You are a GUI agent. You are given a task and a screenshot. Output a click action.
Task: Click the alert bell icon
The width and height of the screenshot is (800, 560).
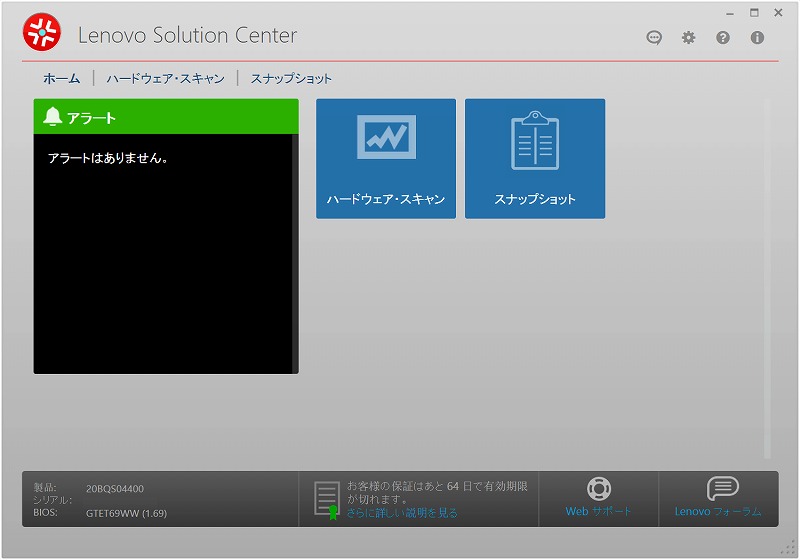point(52,117)
